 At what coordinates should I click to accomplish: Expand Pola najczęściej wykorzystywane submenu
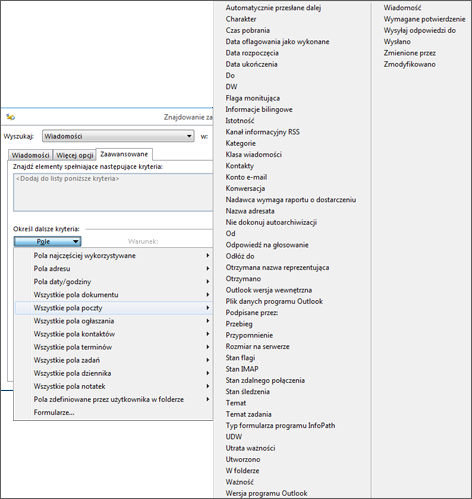point(114,256)
